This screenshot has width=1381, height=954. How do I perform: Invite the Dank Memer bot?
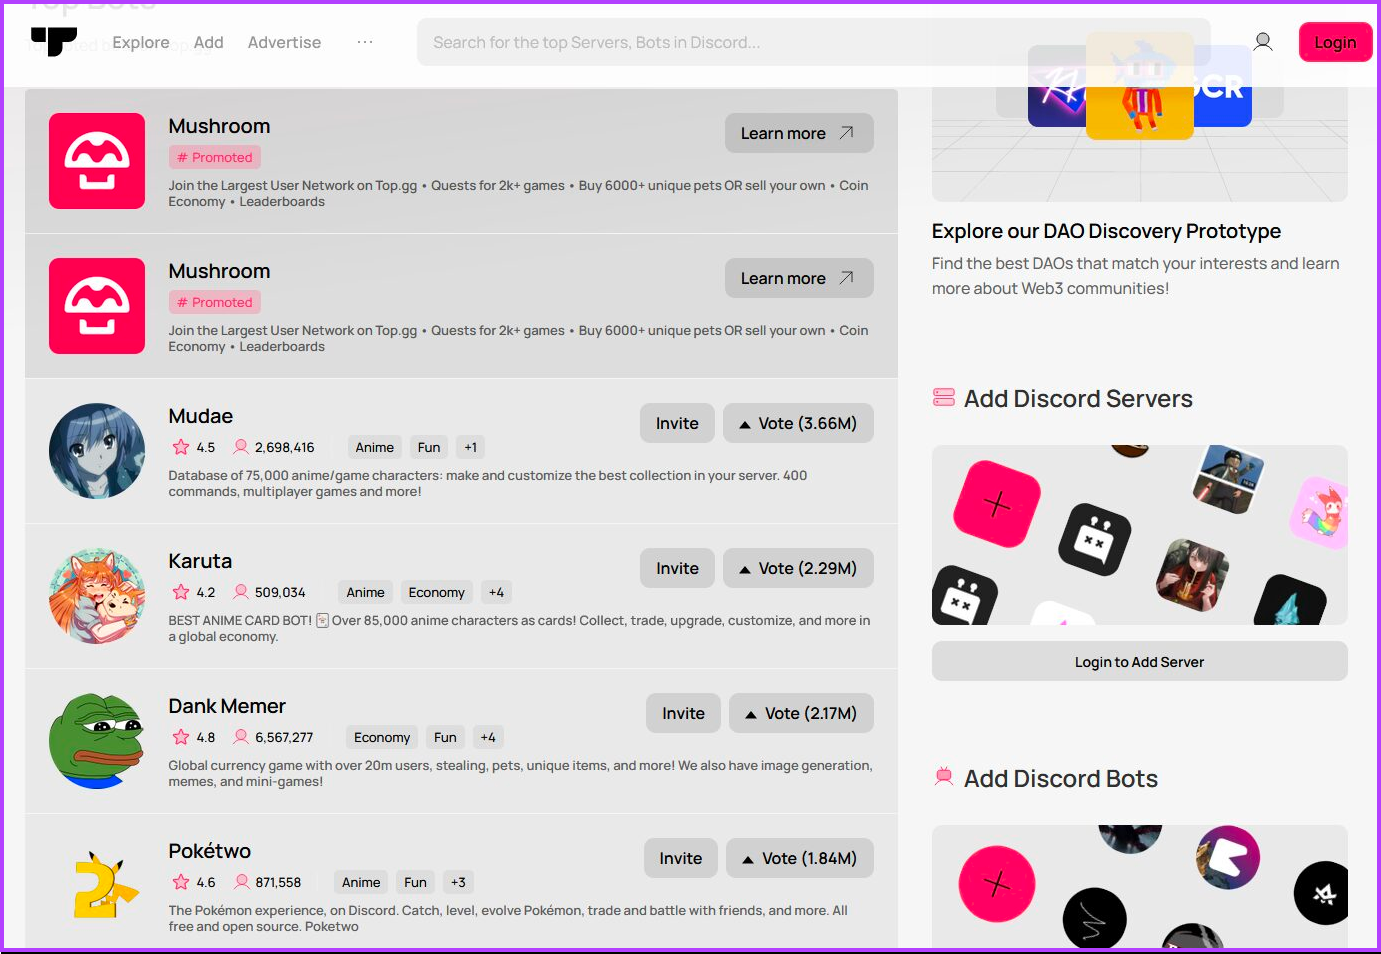point(683,713)
